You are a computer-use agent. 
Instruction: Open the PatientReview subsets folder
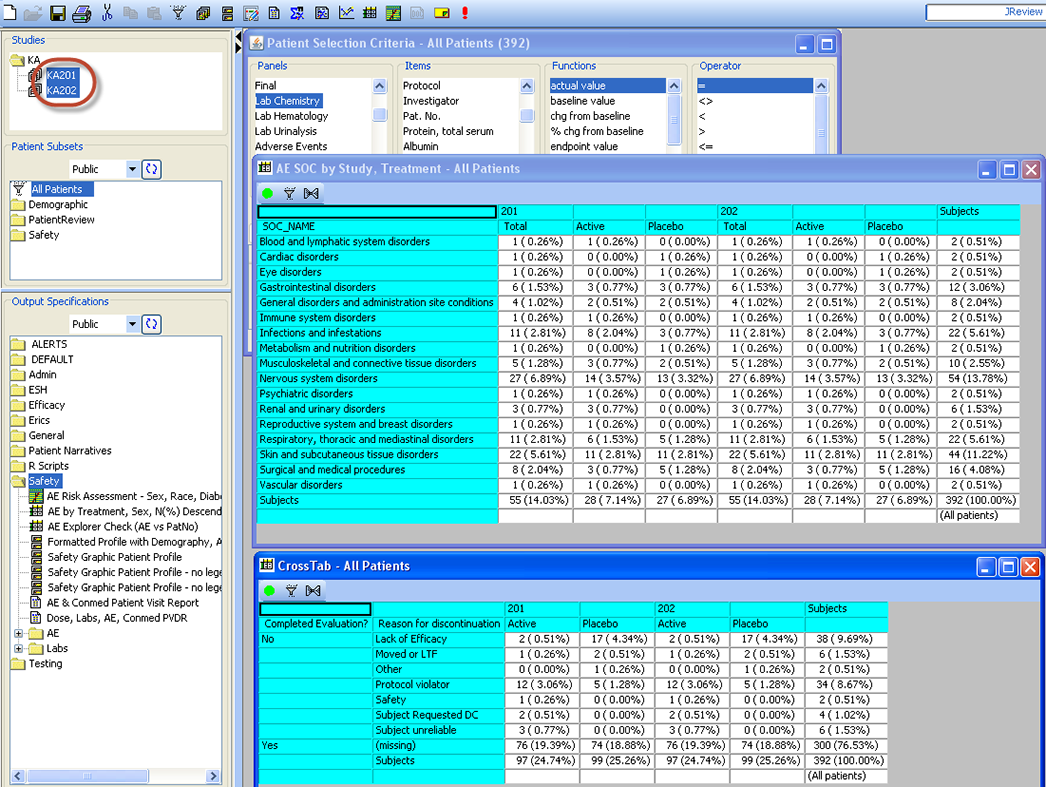point(61,219)
